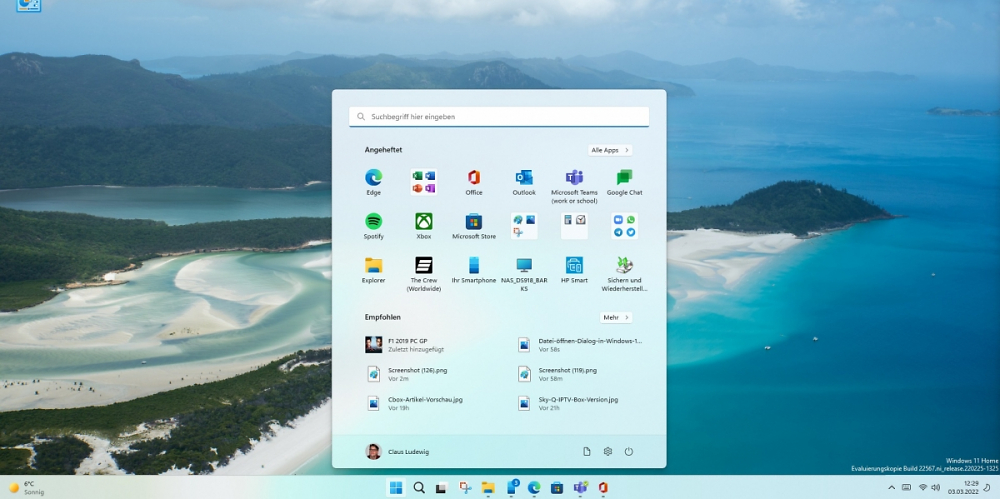Open Claus Ludewig user account menu
The image size is (1000, 499).
click(x=397, y=452)
